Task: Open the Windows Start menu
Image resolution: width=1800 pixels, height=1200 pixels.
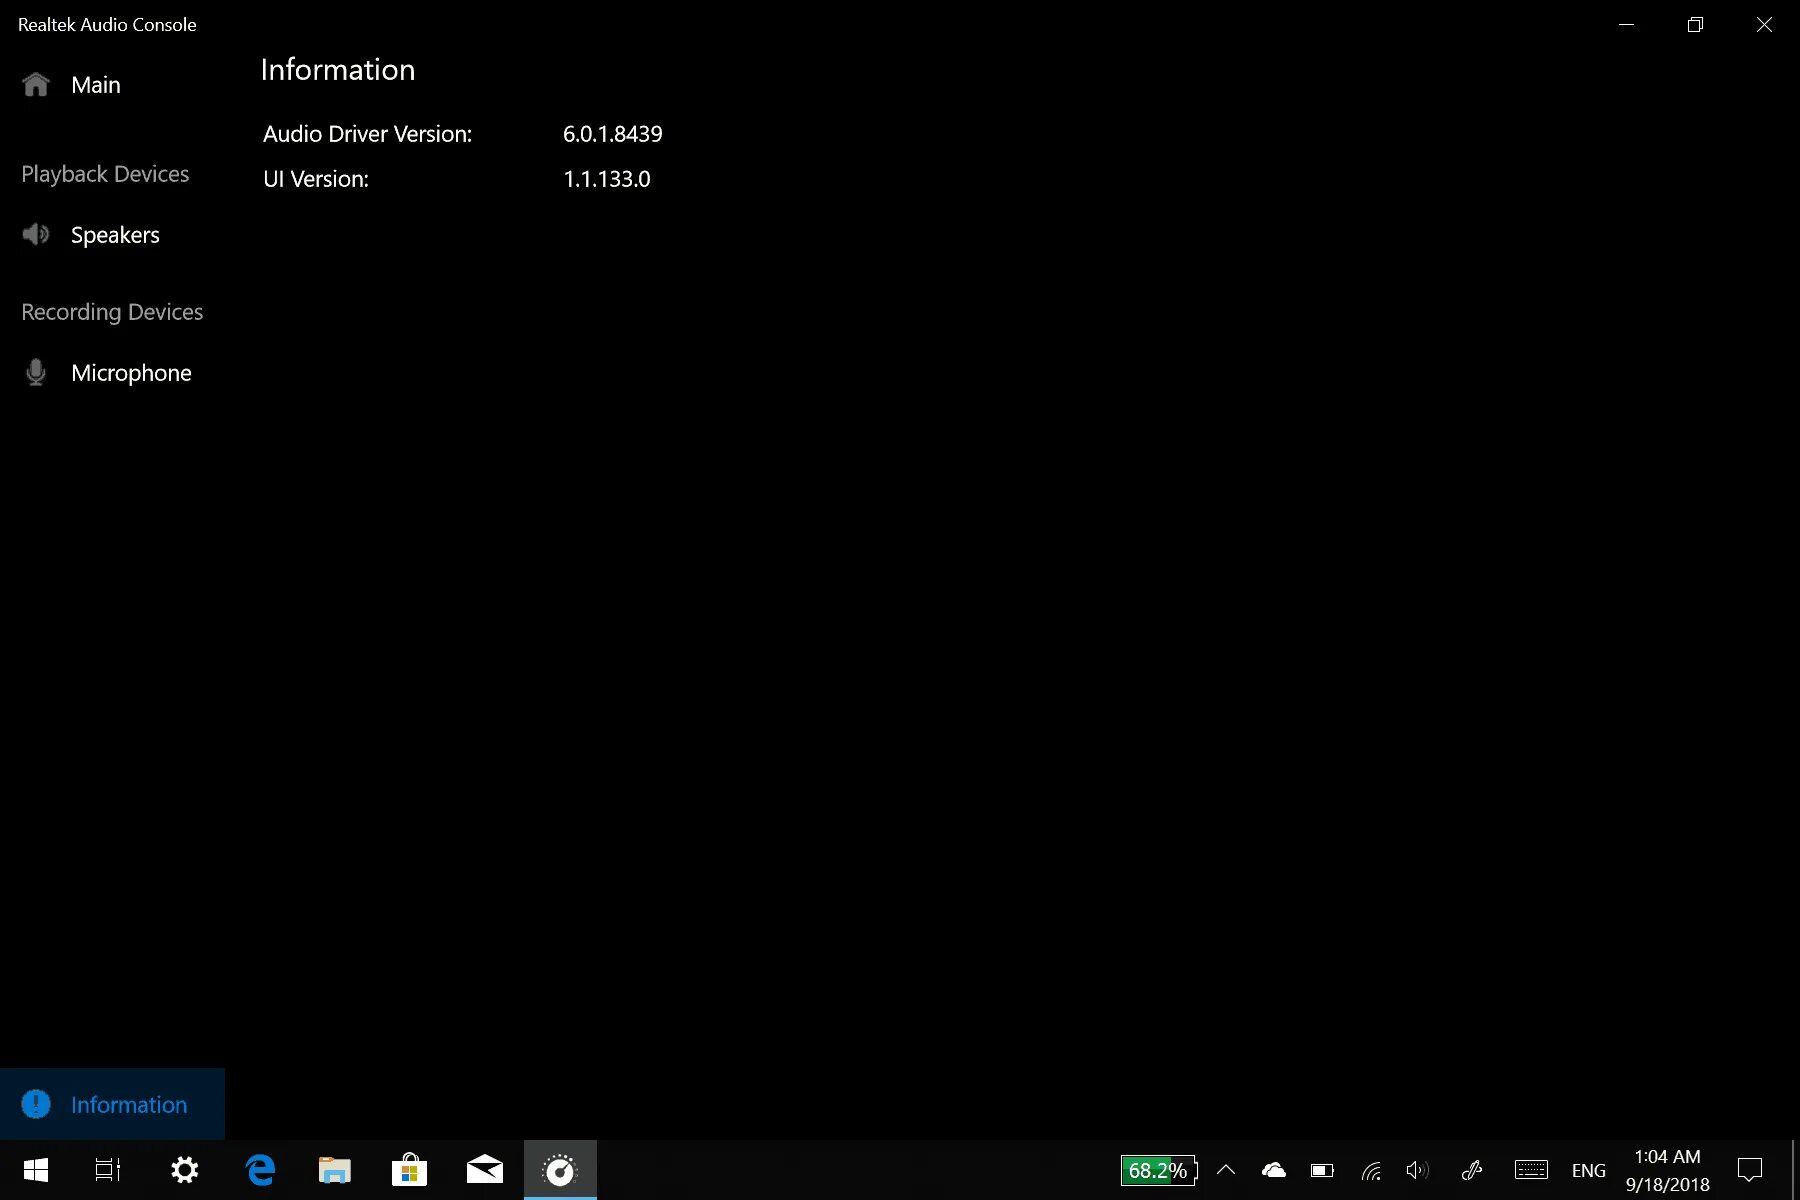Action: [x=36, y=1170]
